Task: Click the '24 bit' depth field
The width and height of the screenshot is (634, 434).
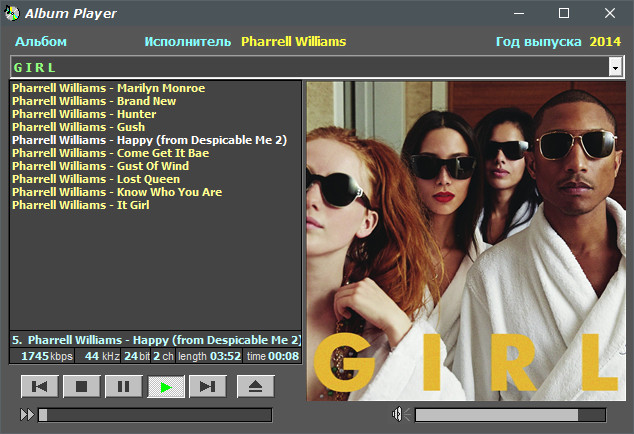Action: [136, 356]
